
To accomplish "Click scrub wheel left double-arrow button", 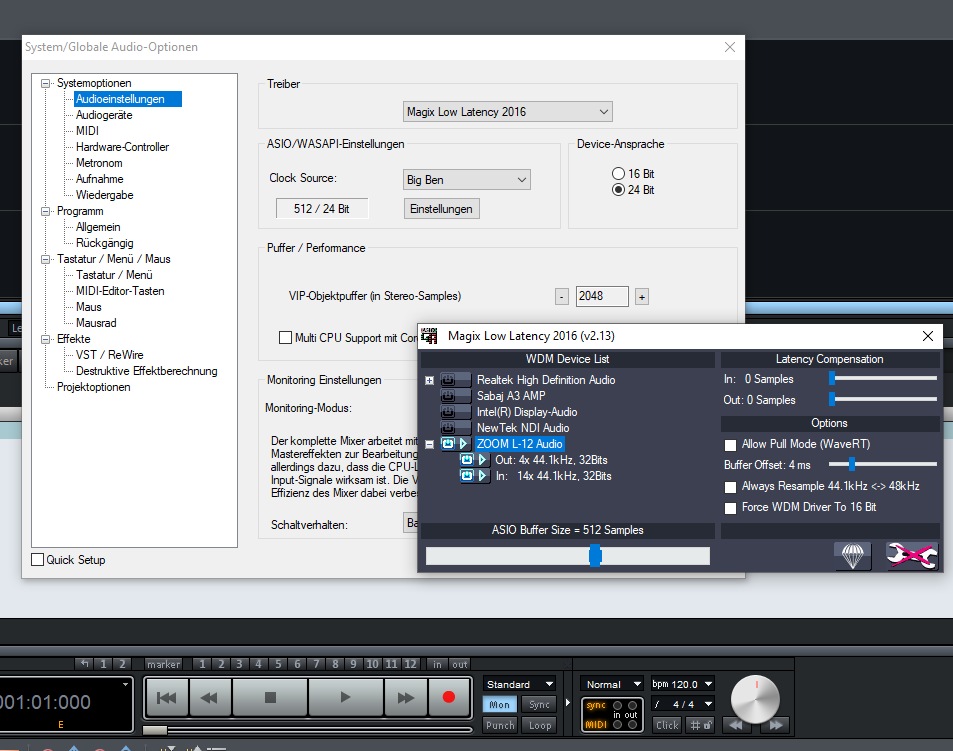I will click(x=736, y=725).
